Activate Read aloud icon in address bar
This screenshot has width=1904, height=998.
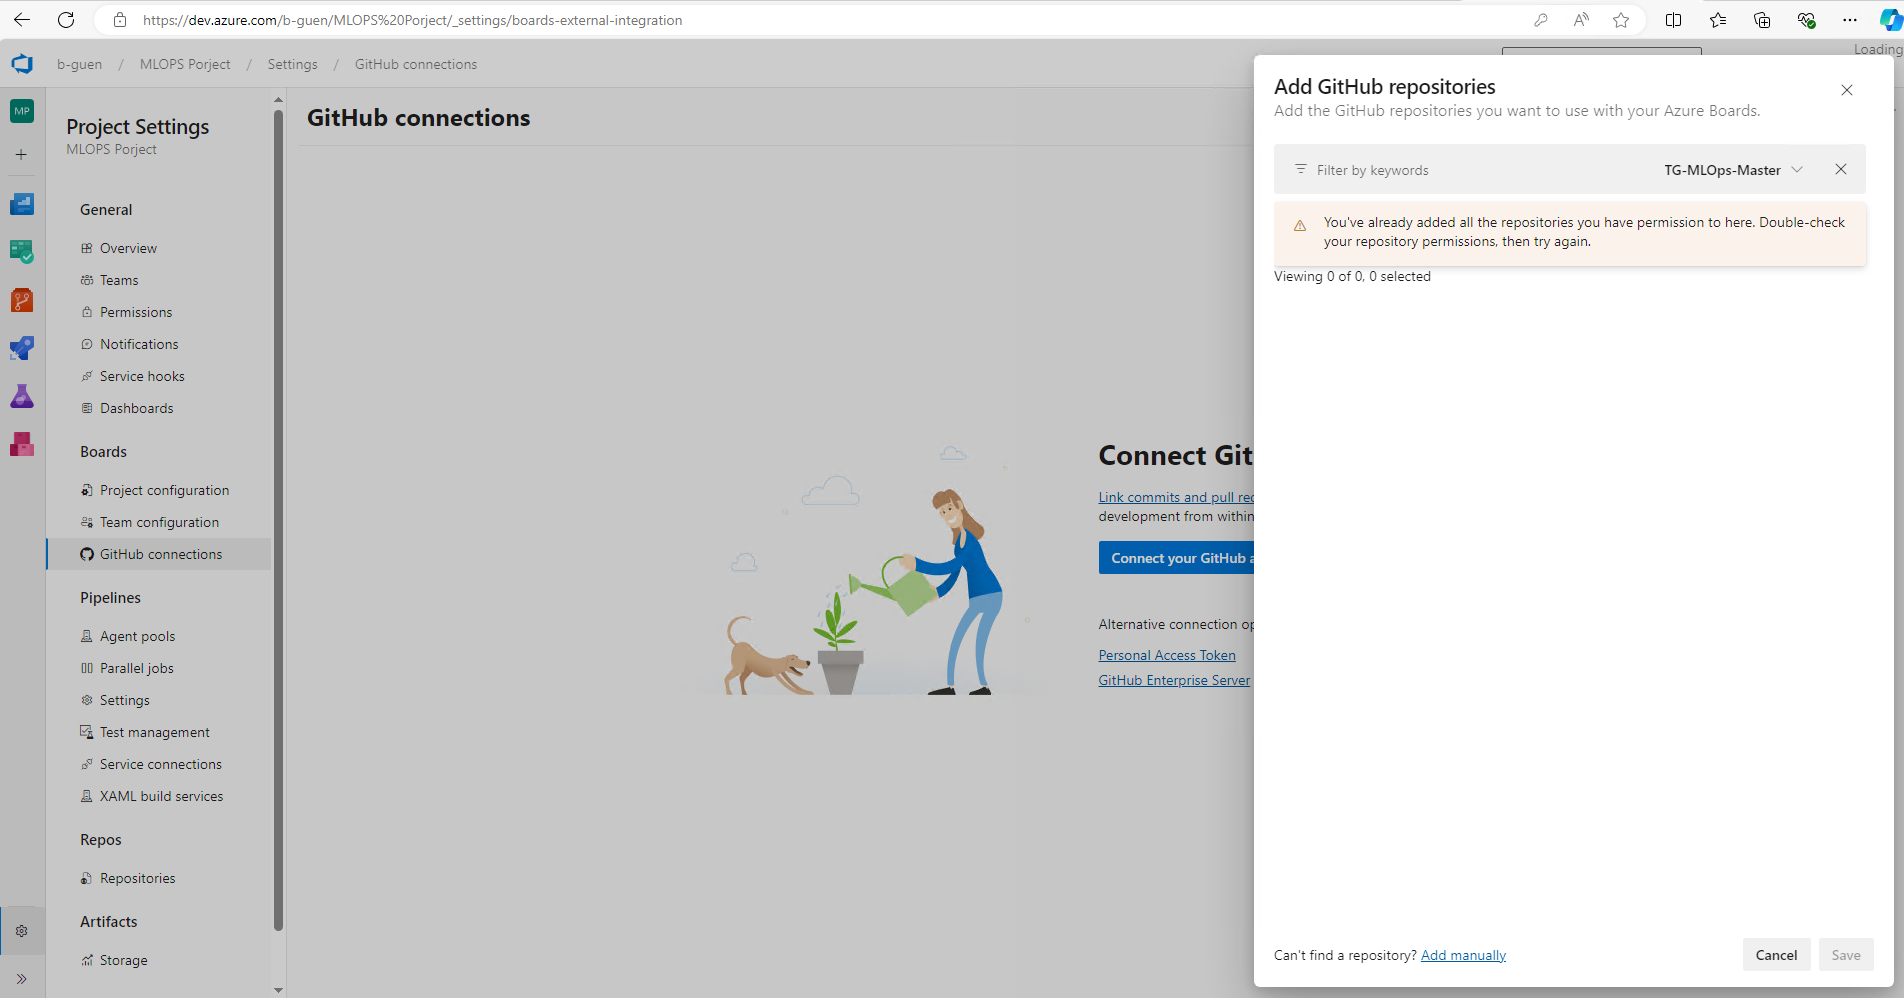coord(1581,20)
